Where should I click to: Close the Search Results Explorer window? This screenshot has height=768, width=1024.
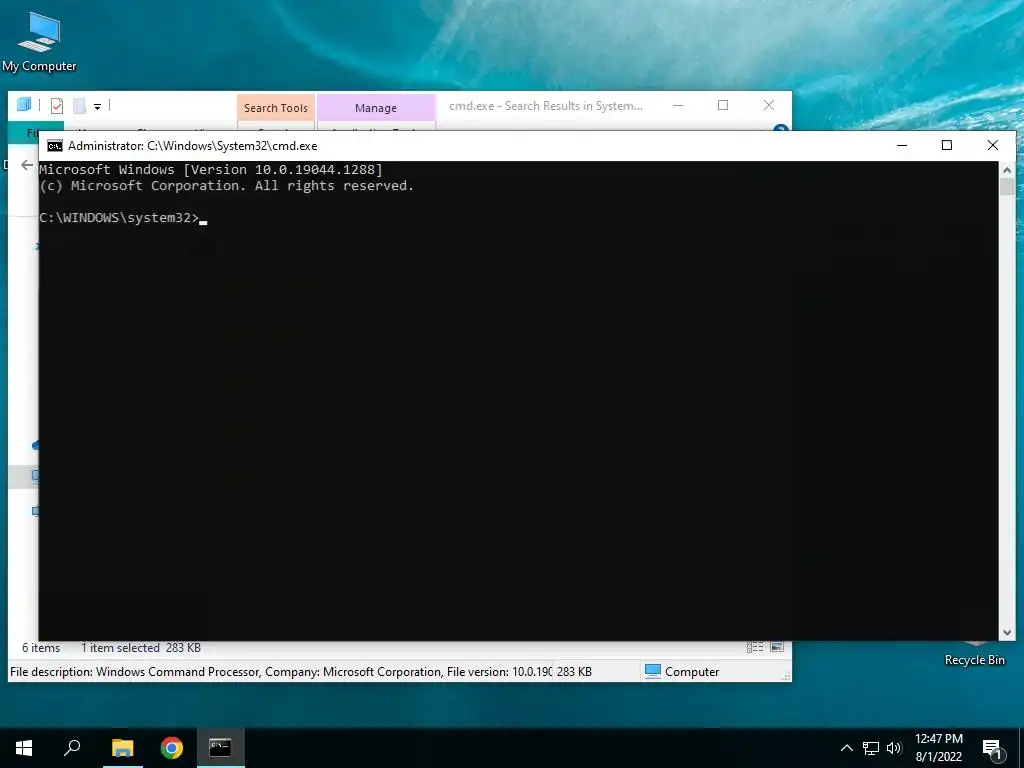pos(769,105)
